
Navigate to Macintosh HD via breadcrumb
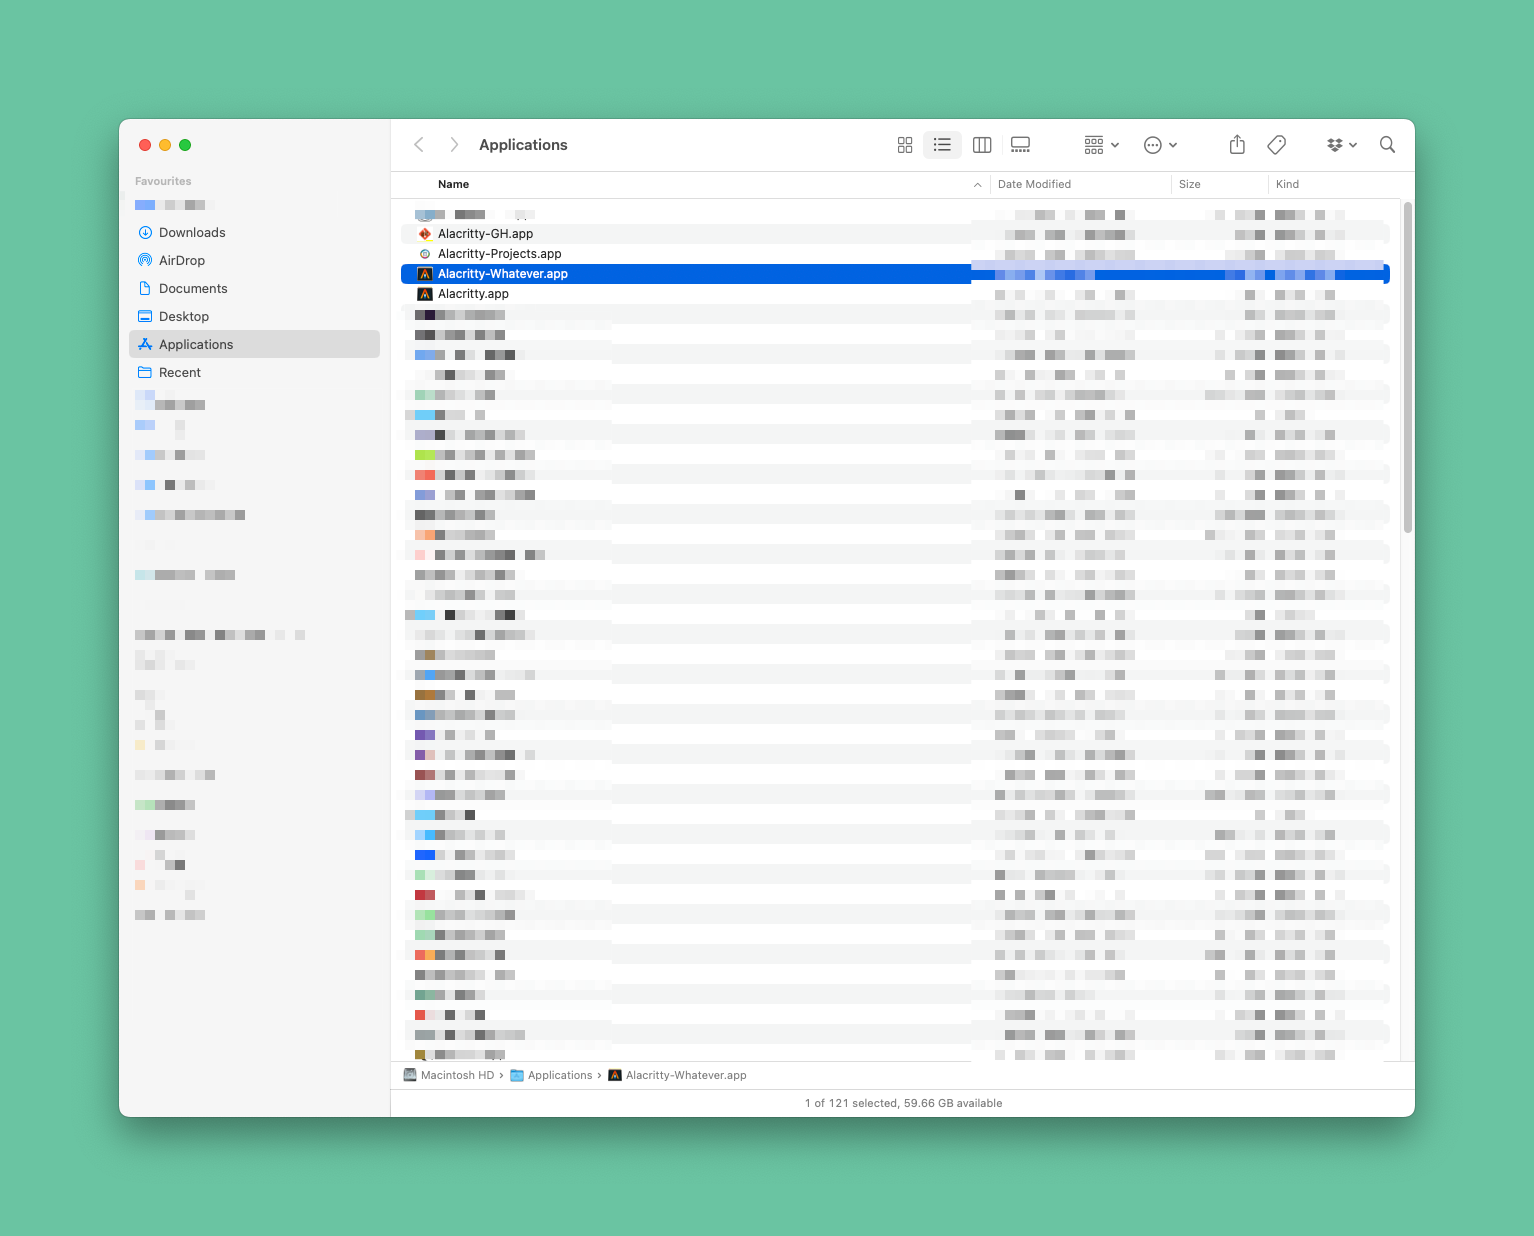[x=456, y=1075]
